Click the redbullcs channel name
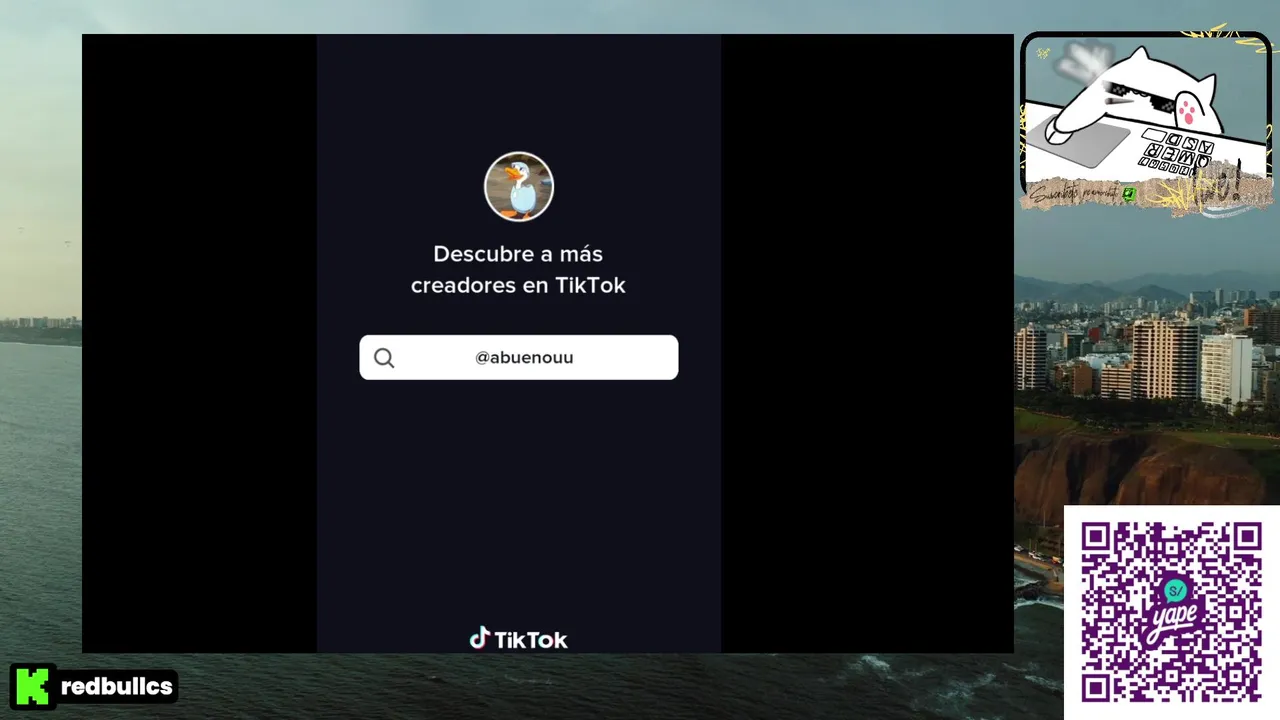This screenshot has height=720, width=1280. (x=117, y=687)
